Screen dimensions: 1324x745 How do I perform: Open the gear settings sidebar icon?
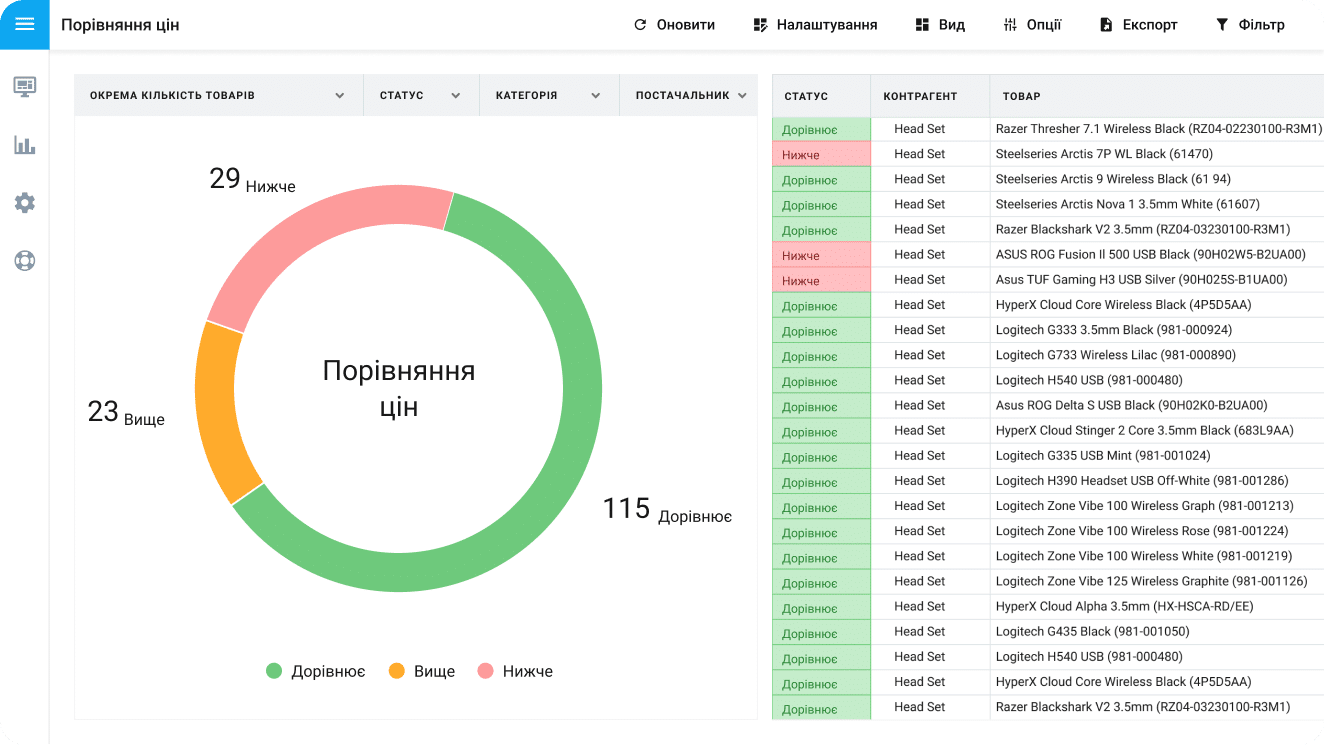point(25,203)
